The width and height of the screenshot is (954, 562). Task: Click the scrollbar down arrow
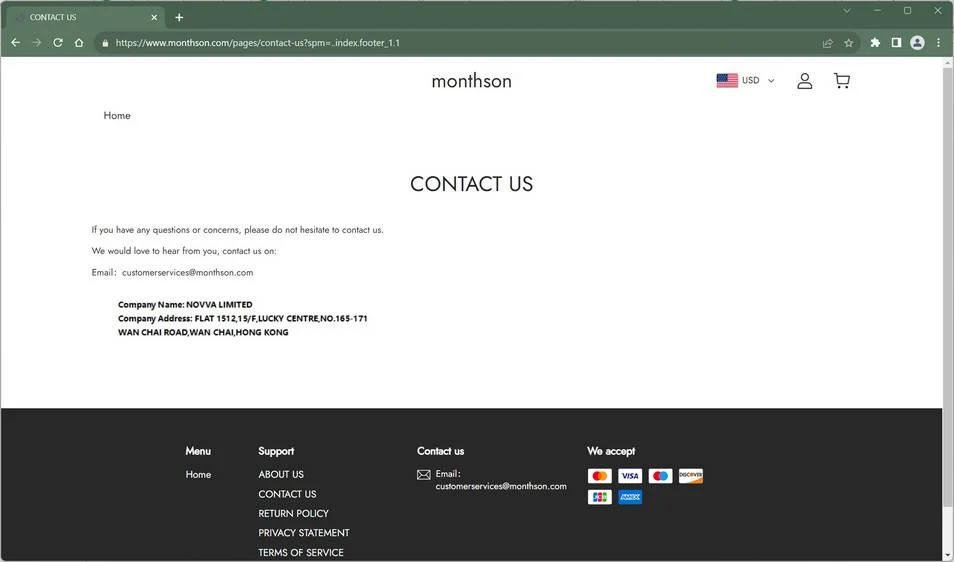click(948, 556)
